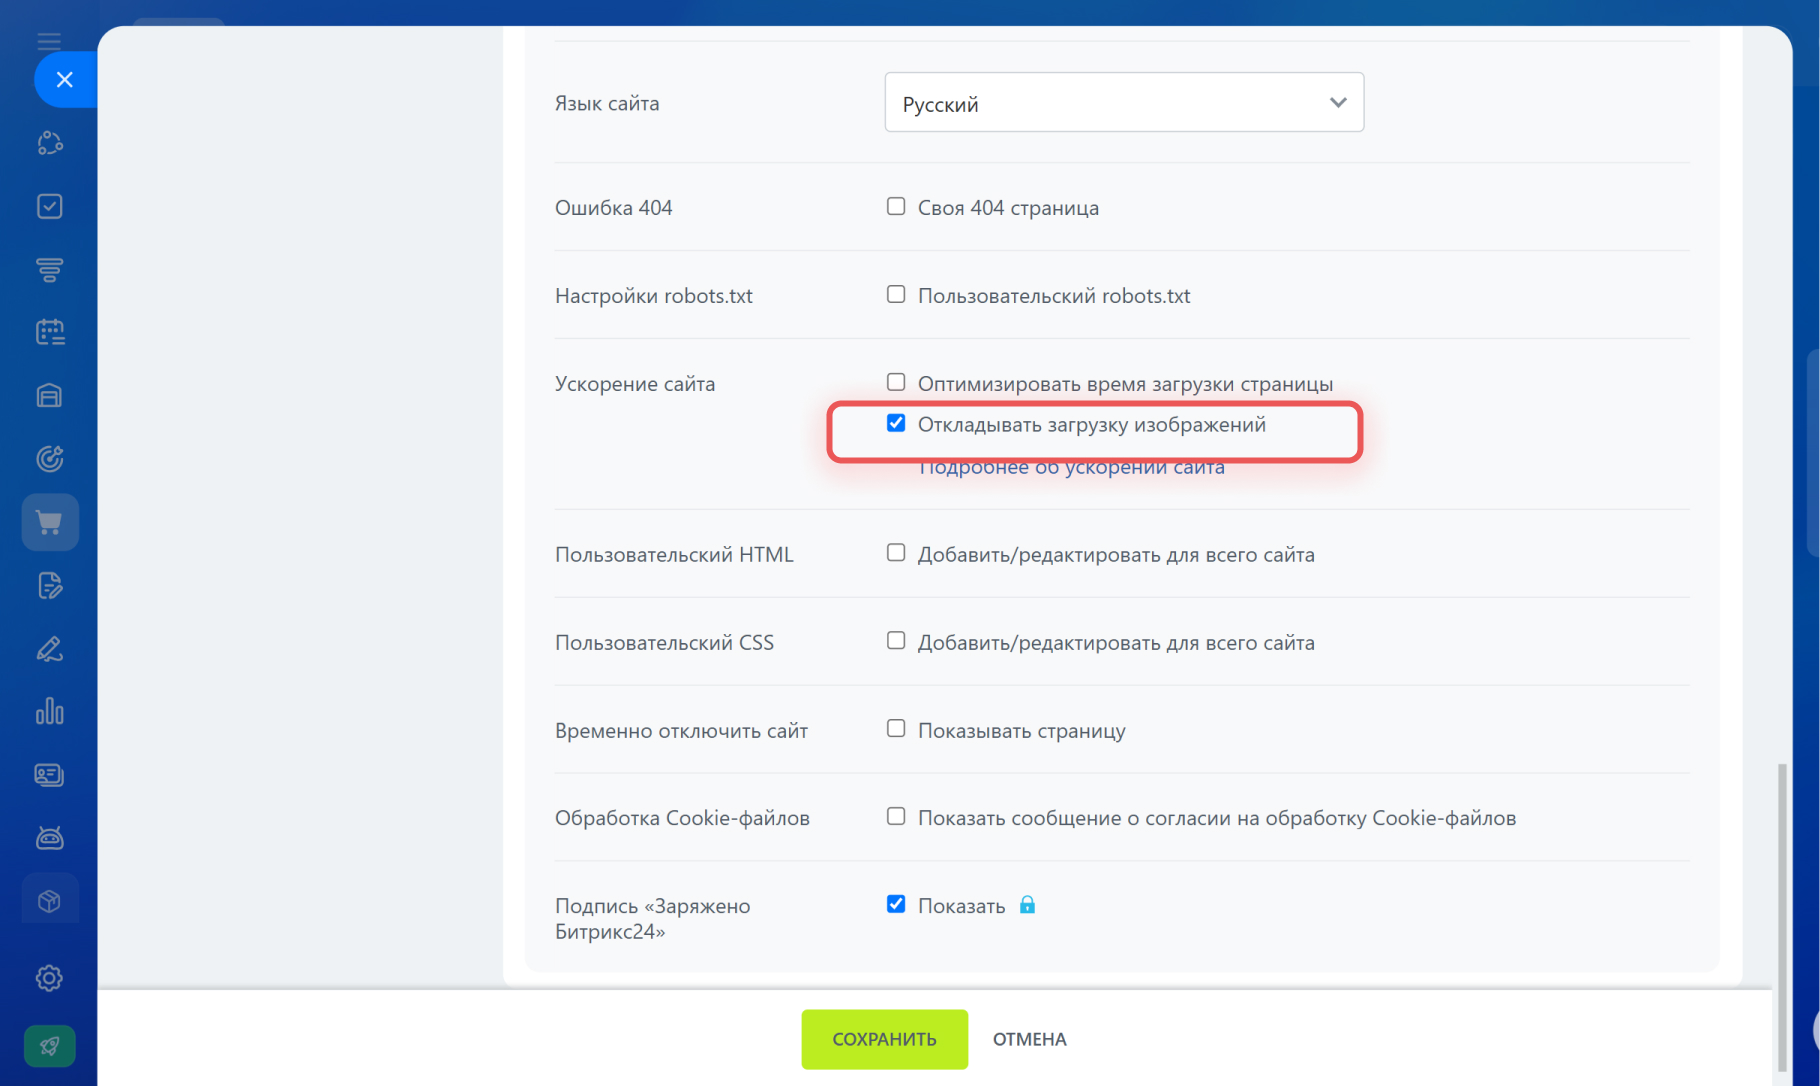Click the lock icon next to Показать
The width and height of the screenshot is (1820, 1086).
pyautogui.click(x=1027, y=905)
